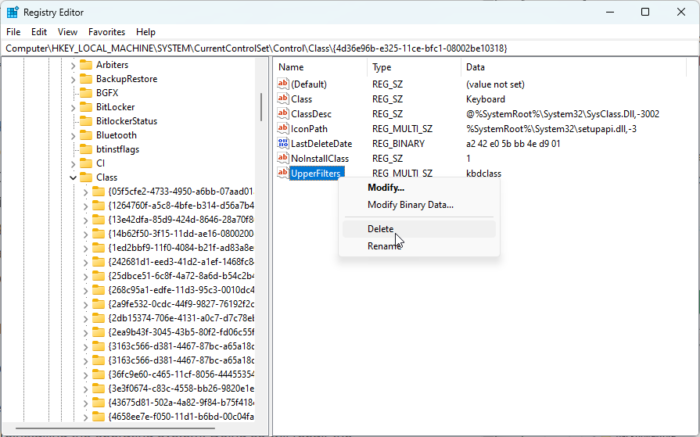Open the Favorites menu
This screenshot has width=700, height=437.
click(x=107, y=32)
